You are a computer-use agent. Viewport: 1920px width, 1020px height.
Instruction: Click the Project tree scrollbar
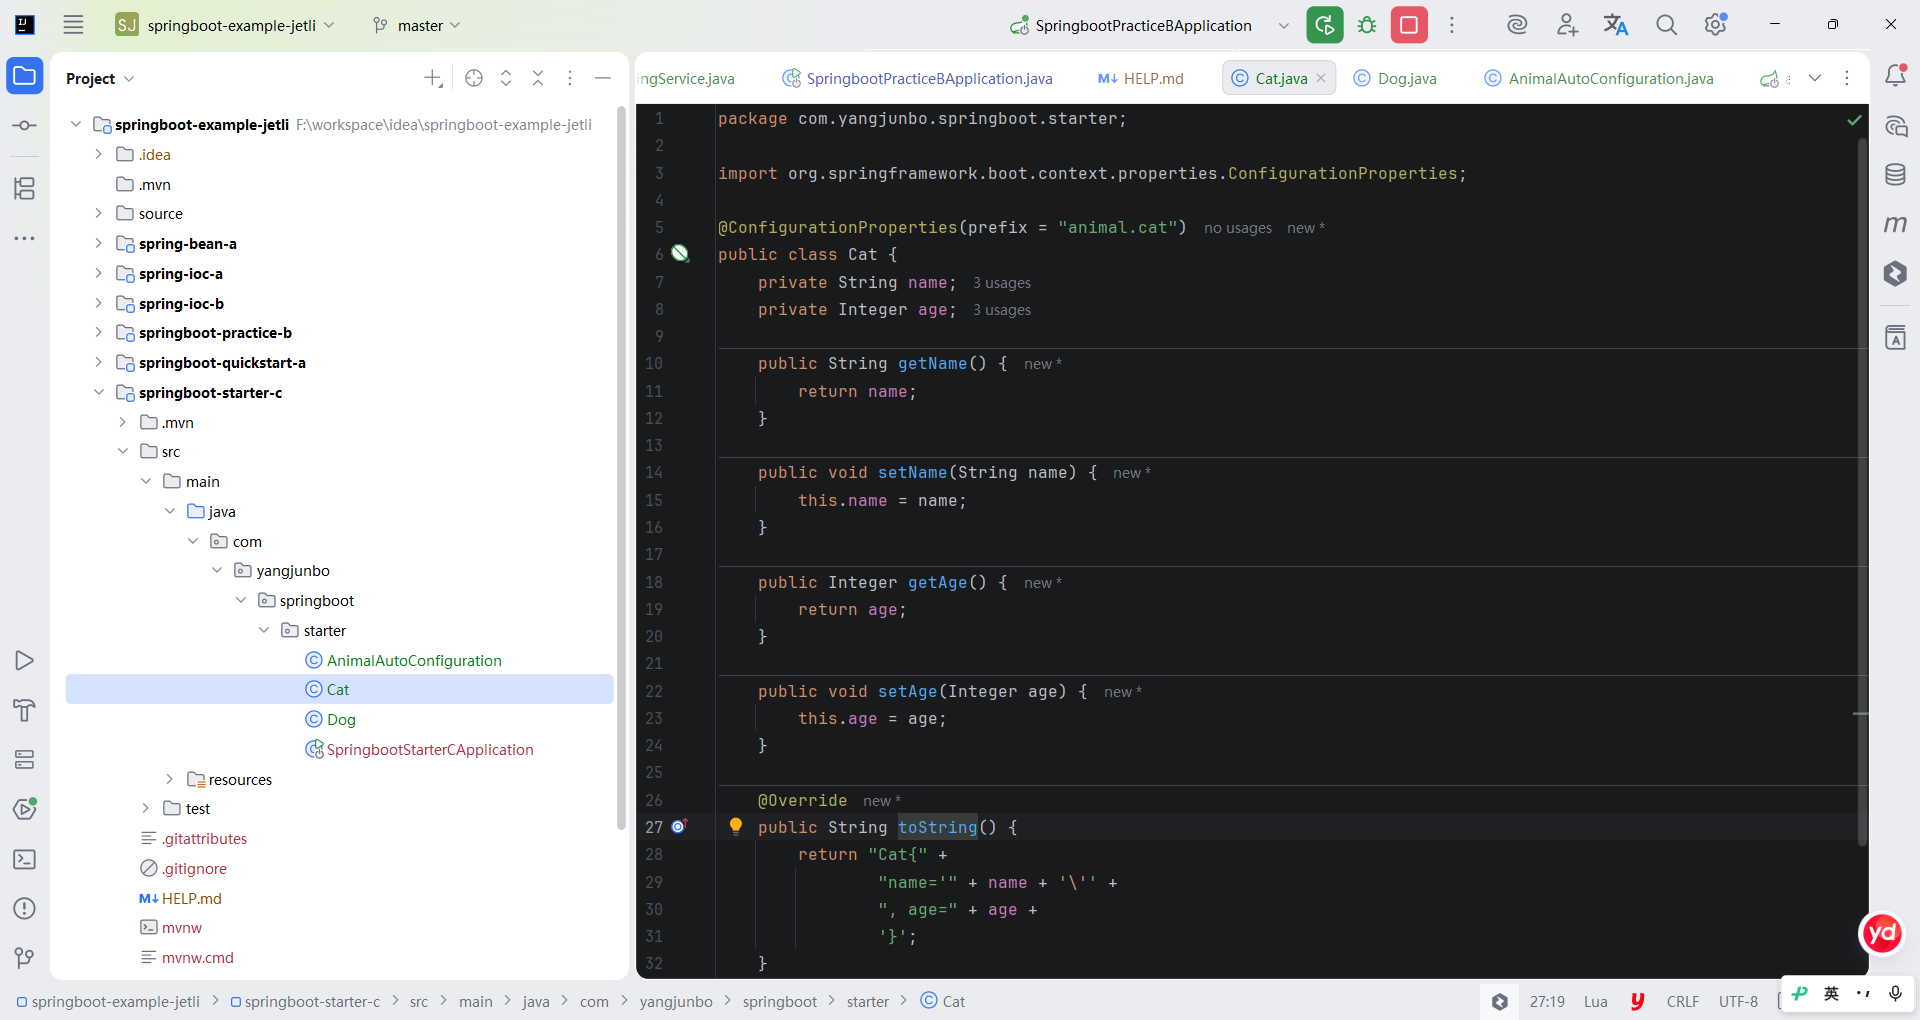(621, 470)
